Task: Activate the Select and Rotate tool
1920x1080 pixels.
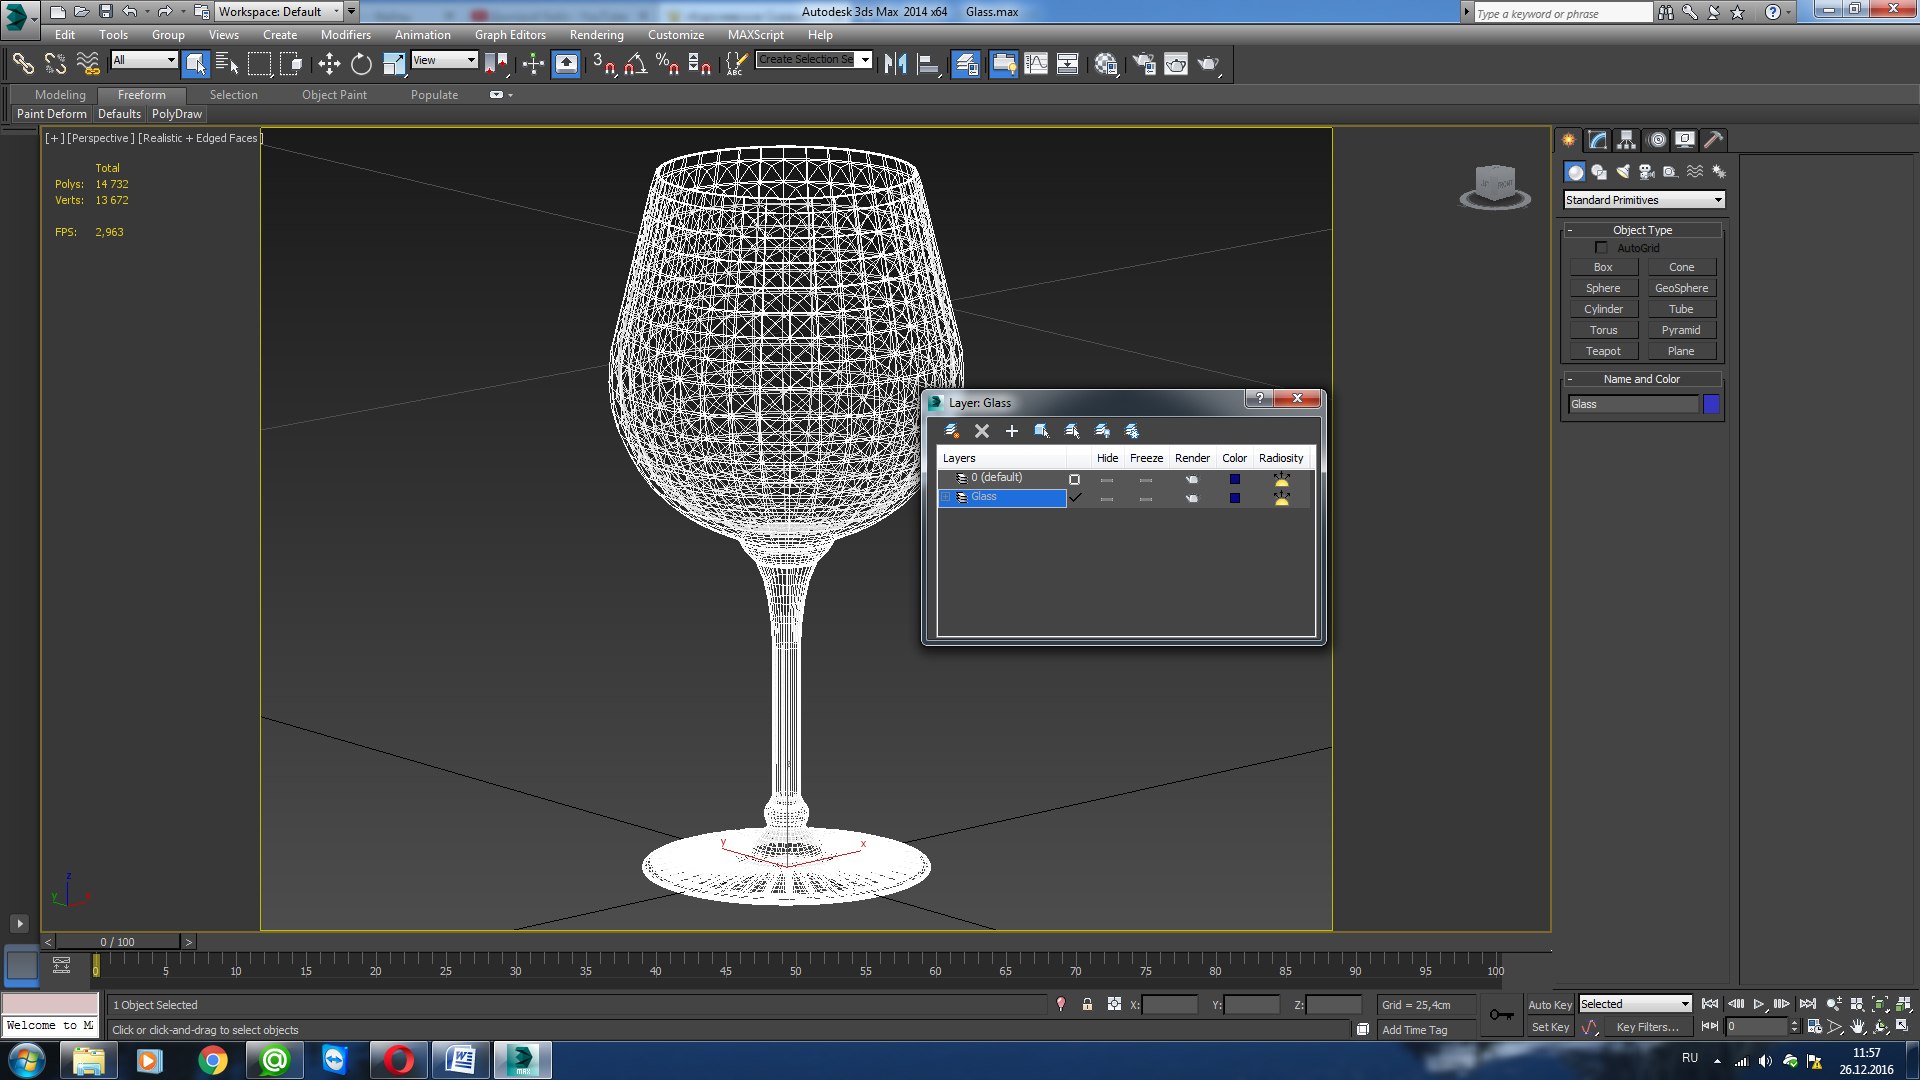Action: (361, 65)
